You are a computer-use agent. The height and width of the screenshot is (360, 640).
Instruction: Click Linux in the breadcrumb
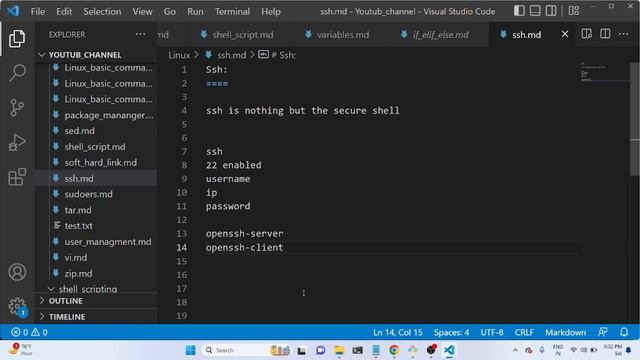pyautogui.click(x=179, y=55)
